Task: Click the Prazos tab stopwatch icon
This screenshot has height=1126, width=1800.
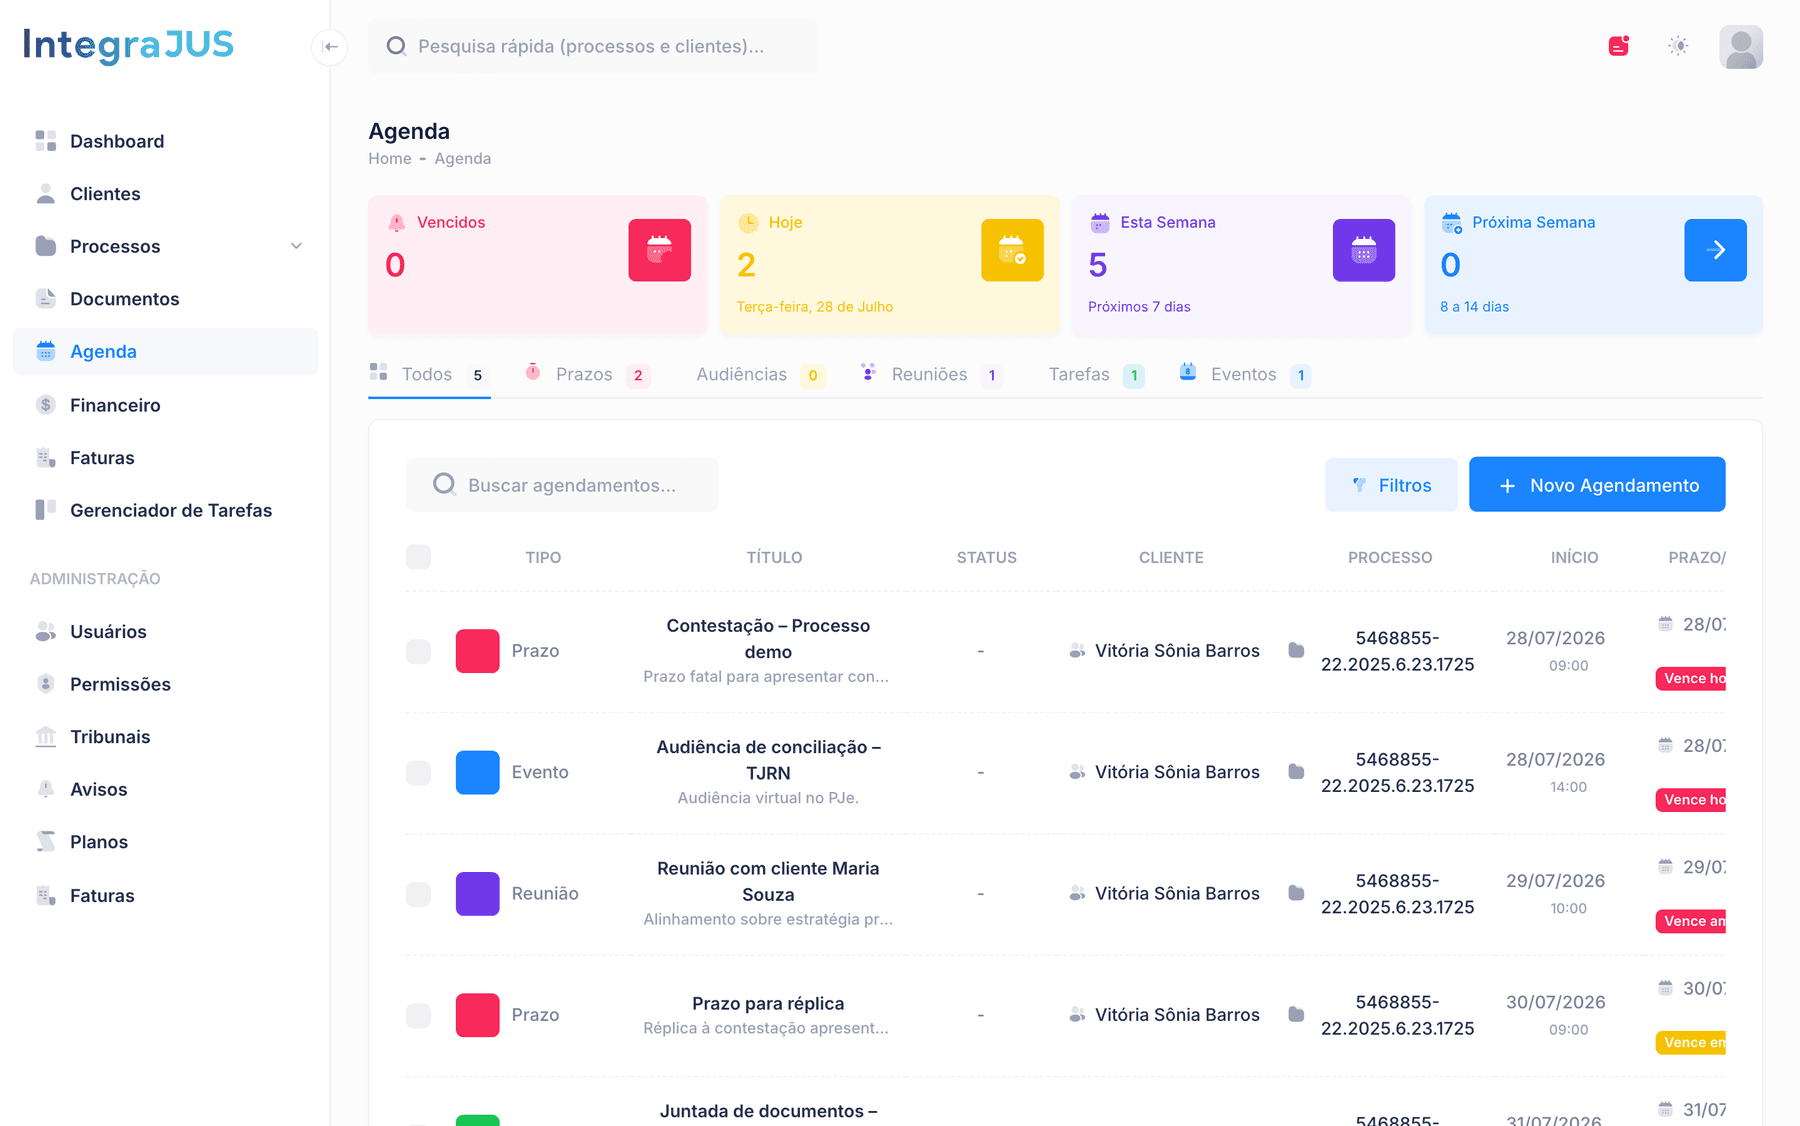Action: pyautogui.click(x=533, y=372)
